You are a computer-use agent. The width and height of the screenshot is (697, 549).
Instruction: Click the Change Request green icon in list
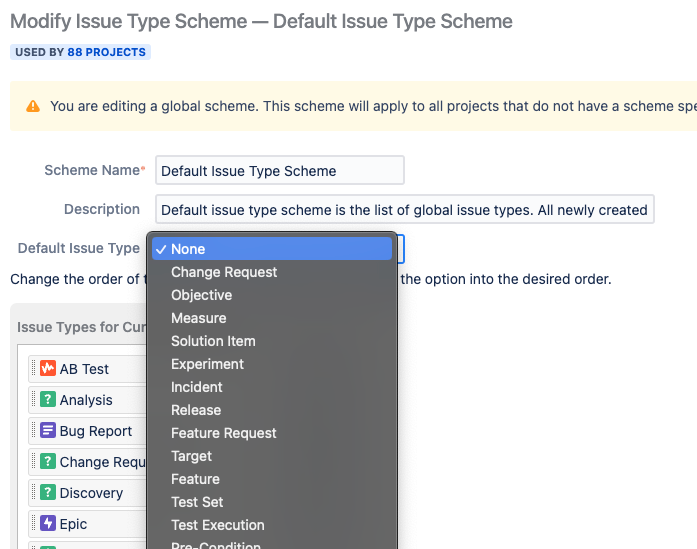(48, 461)
